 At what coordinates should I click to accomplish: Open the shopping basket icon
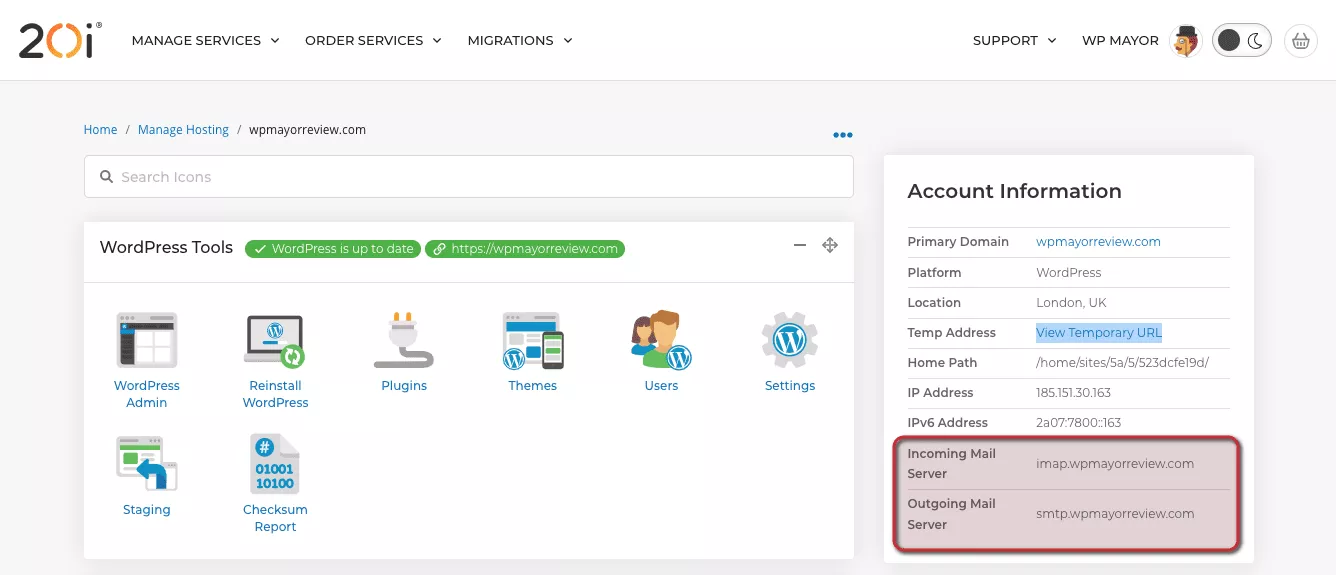(x=1301, y=40)
